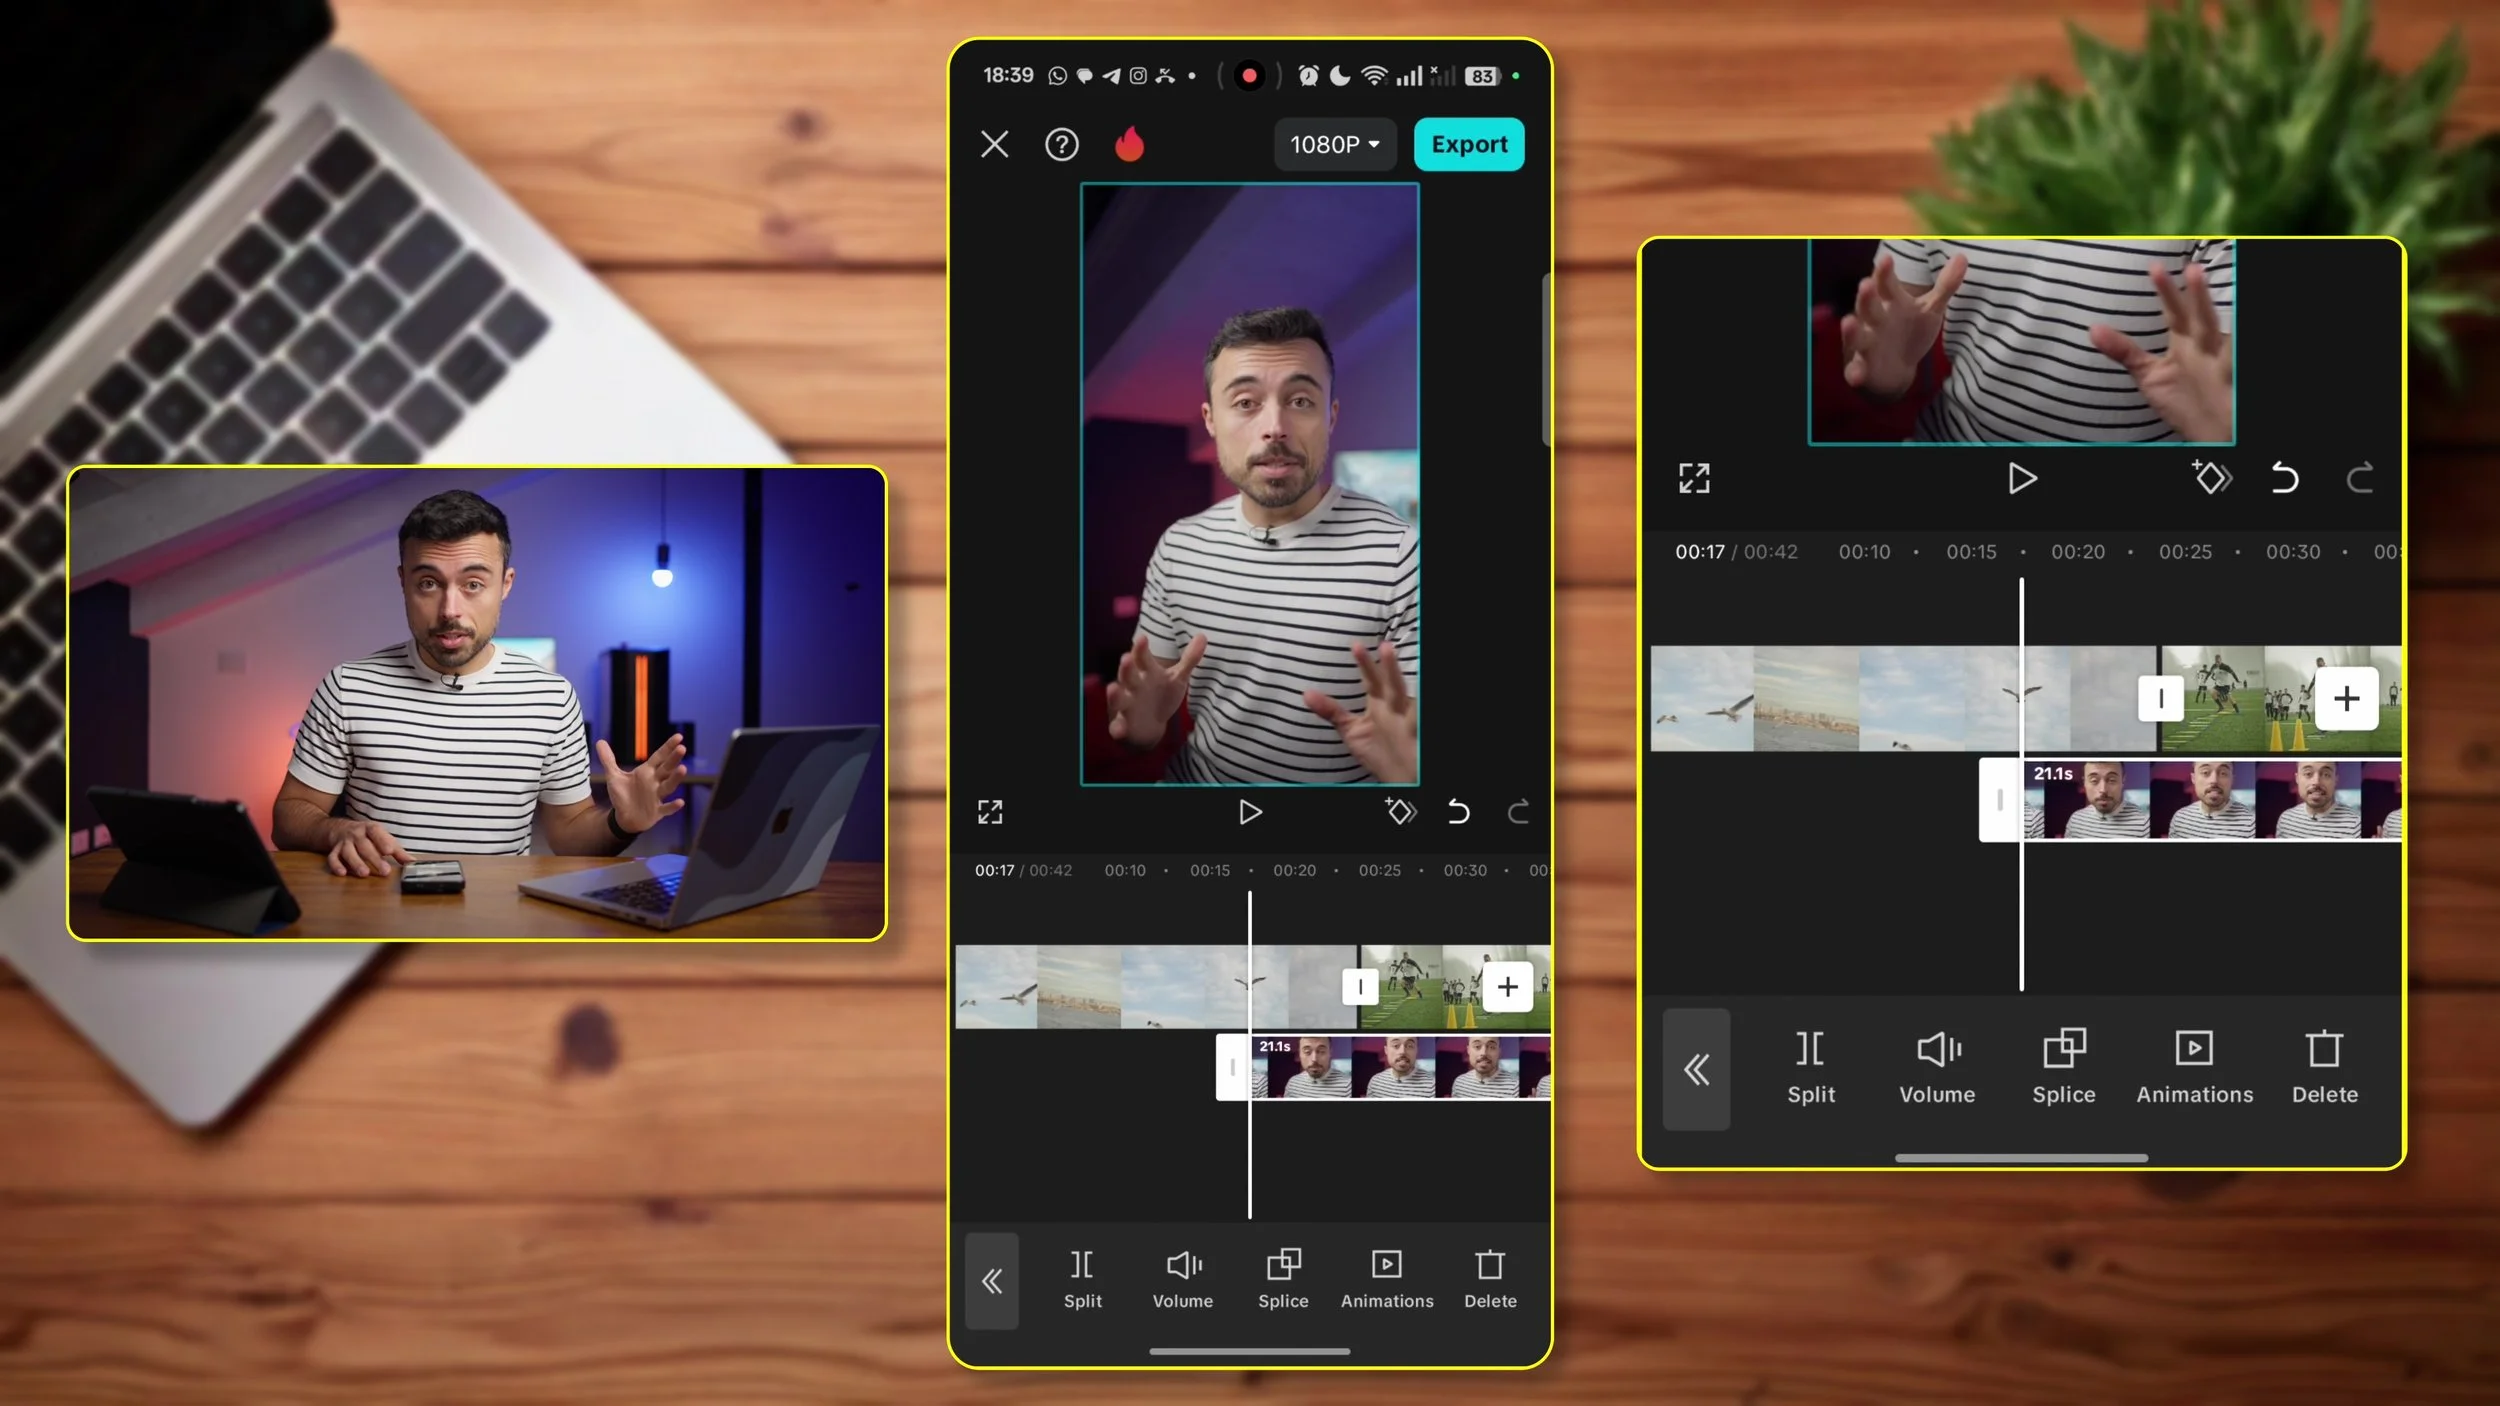Open the Volume tool in the phone toolbar

pos(1183,1279)
